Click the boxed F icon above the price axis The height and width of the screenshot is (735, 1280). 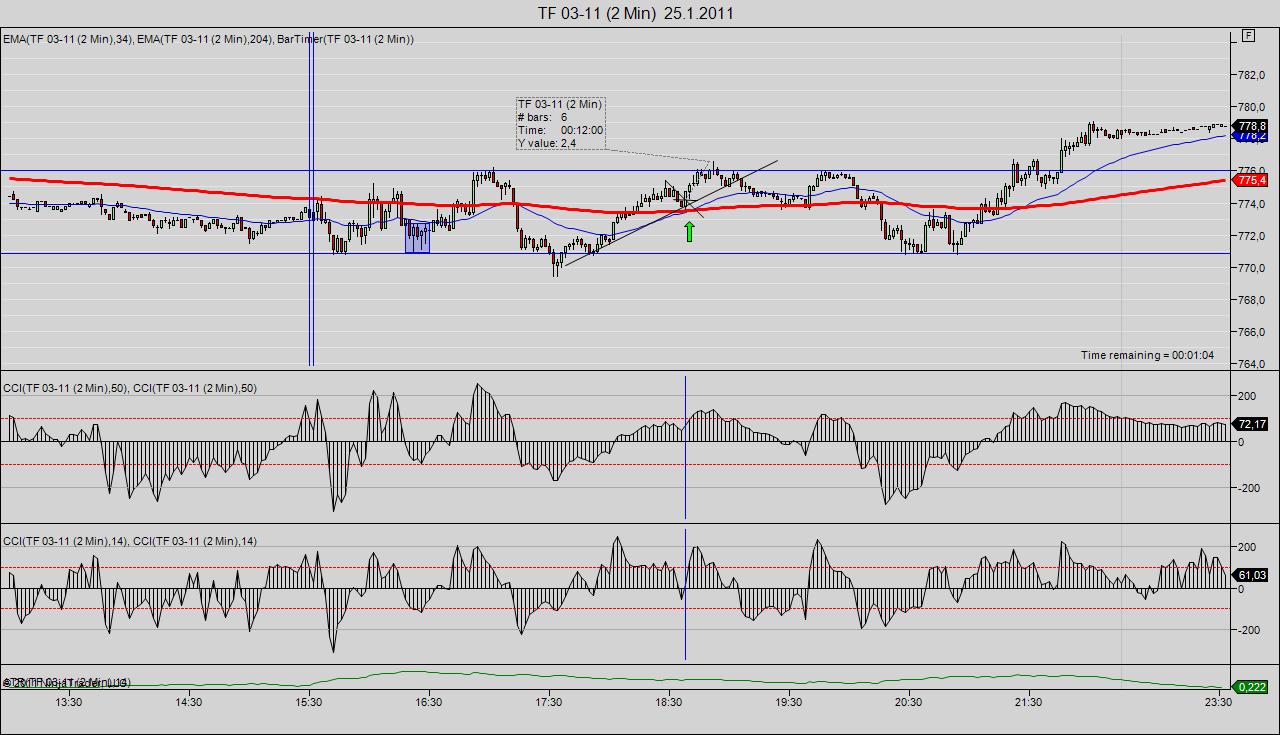tap(1248, 36)
